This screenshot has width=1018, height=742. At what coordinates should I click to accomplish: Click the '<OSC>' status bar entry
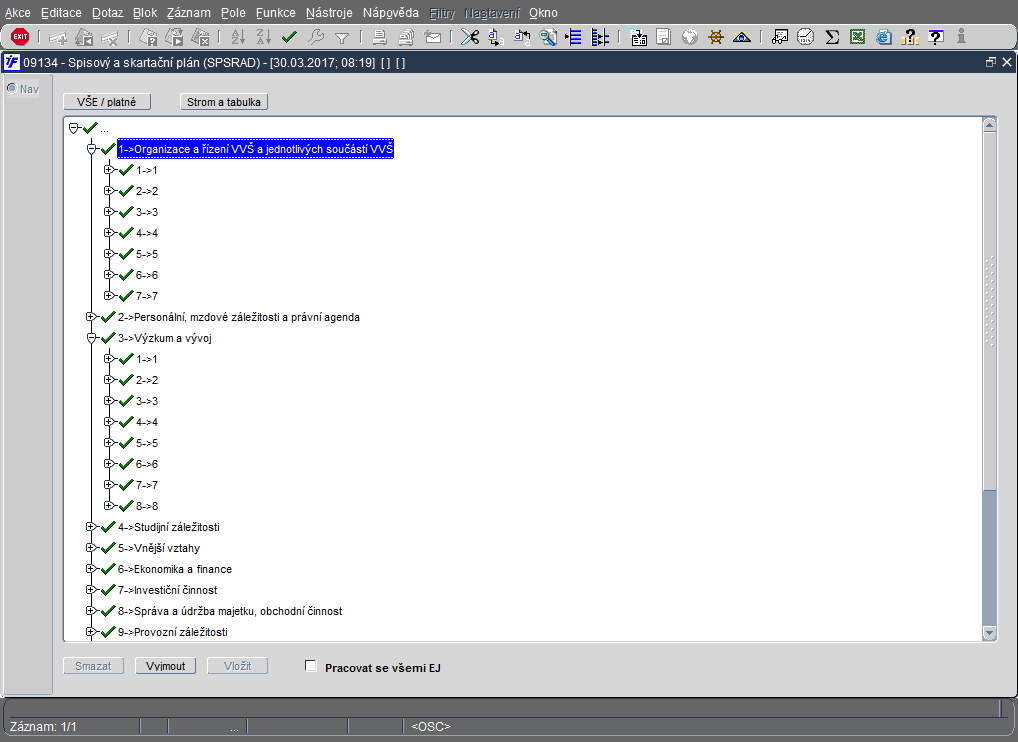430,726
